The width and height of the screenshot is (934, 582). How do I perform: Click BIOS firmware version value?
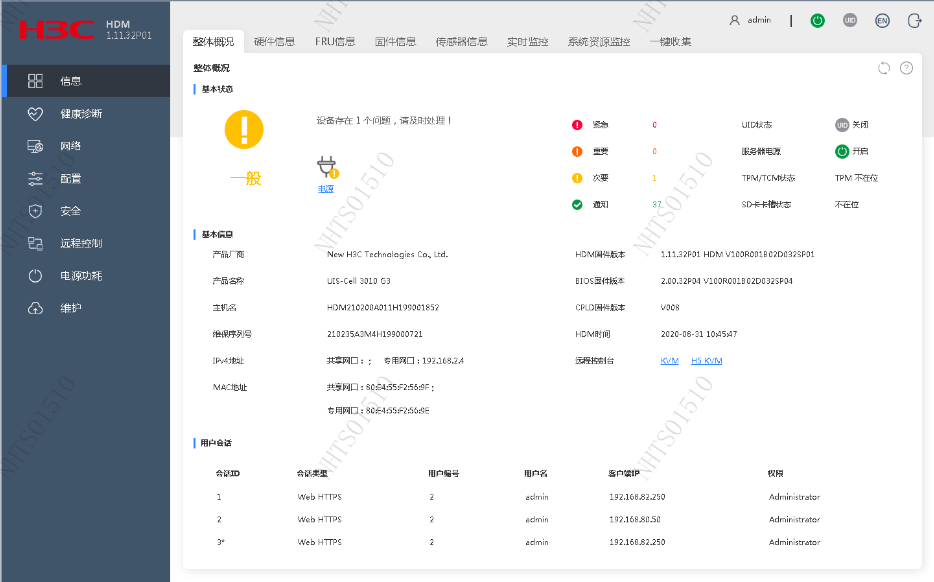727,281
